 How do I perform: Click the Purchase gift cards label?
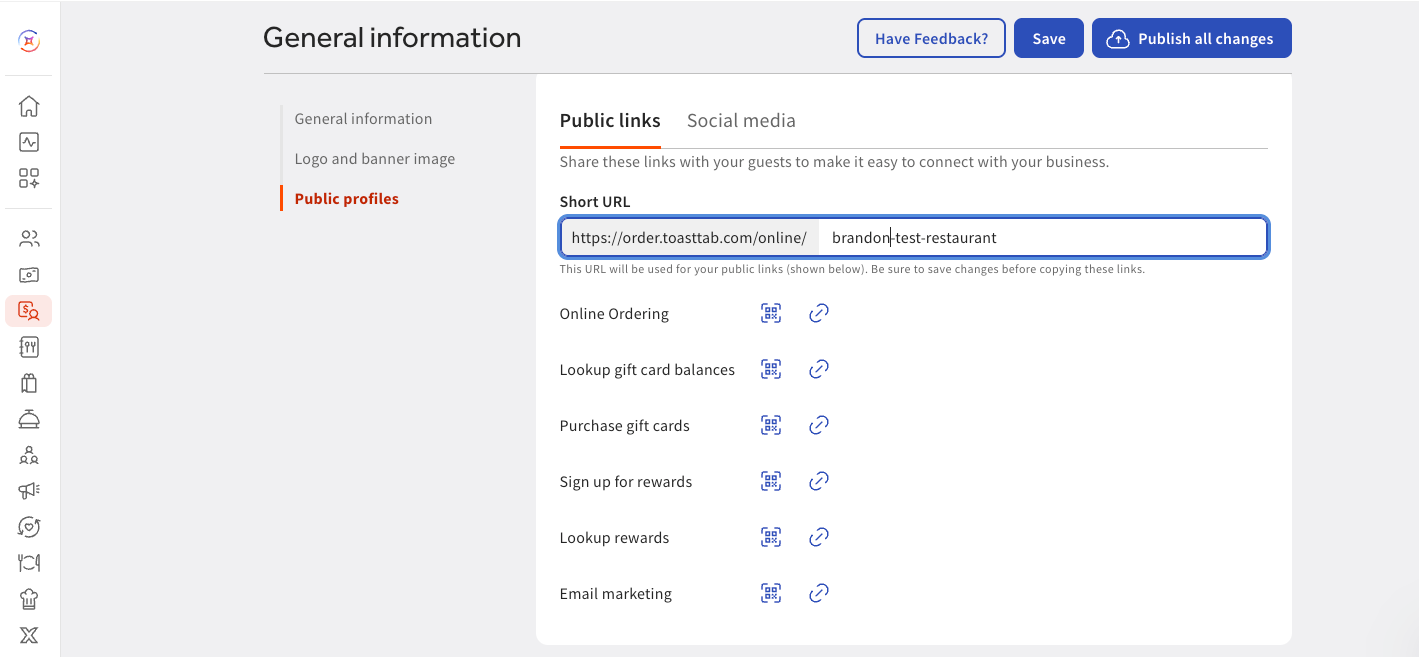tap(625, 426)
